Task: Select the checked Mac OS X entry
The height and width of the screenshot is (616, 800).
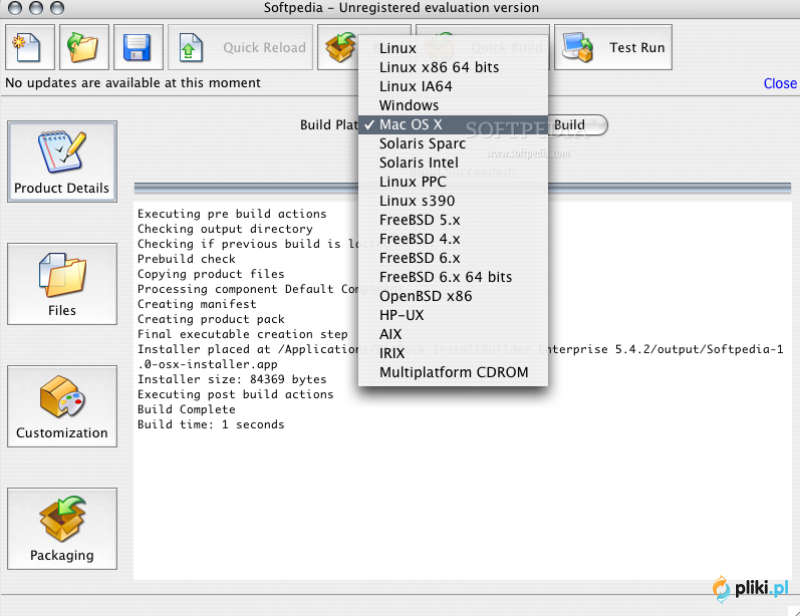Action: tap(453, 125)
